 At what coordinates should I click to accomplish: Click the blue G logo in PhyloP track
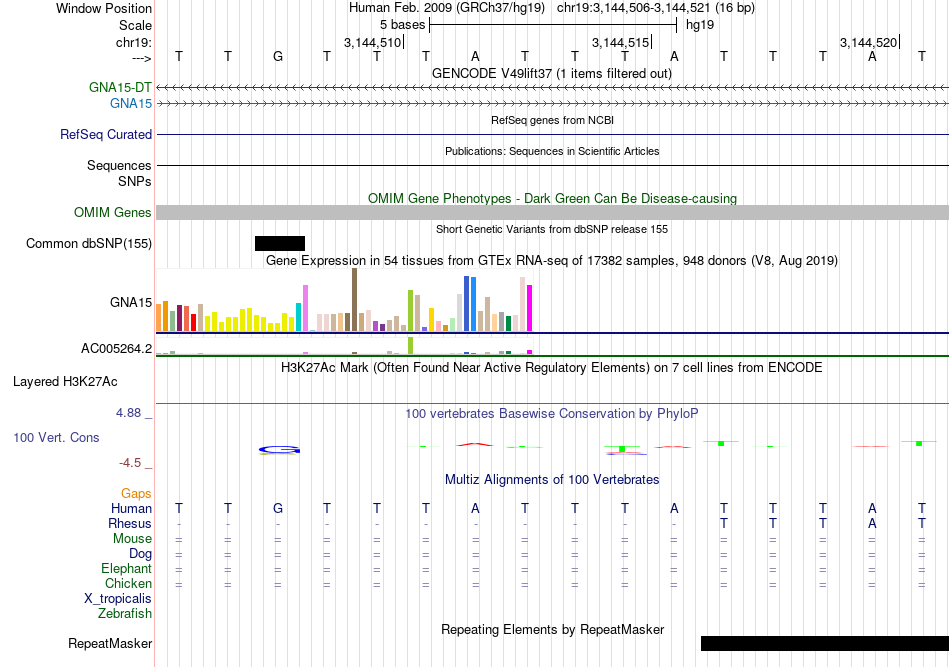click(x=279, y=450)
